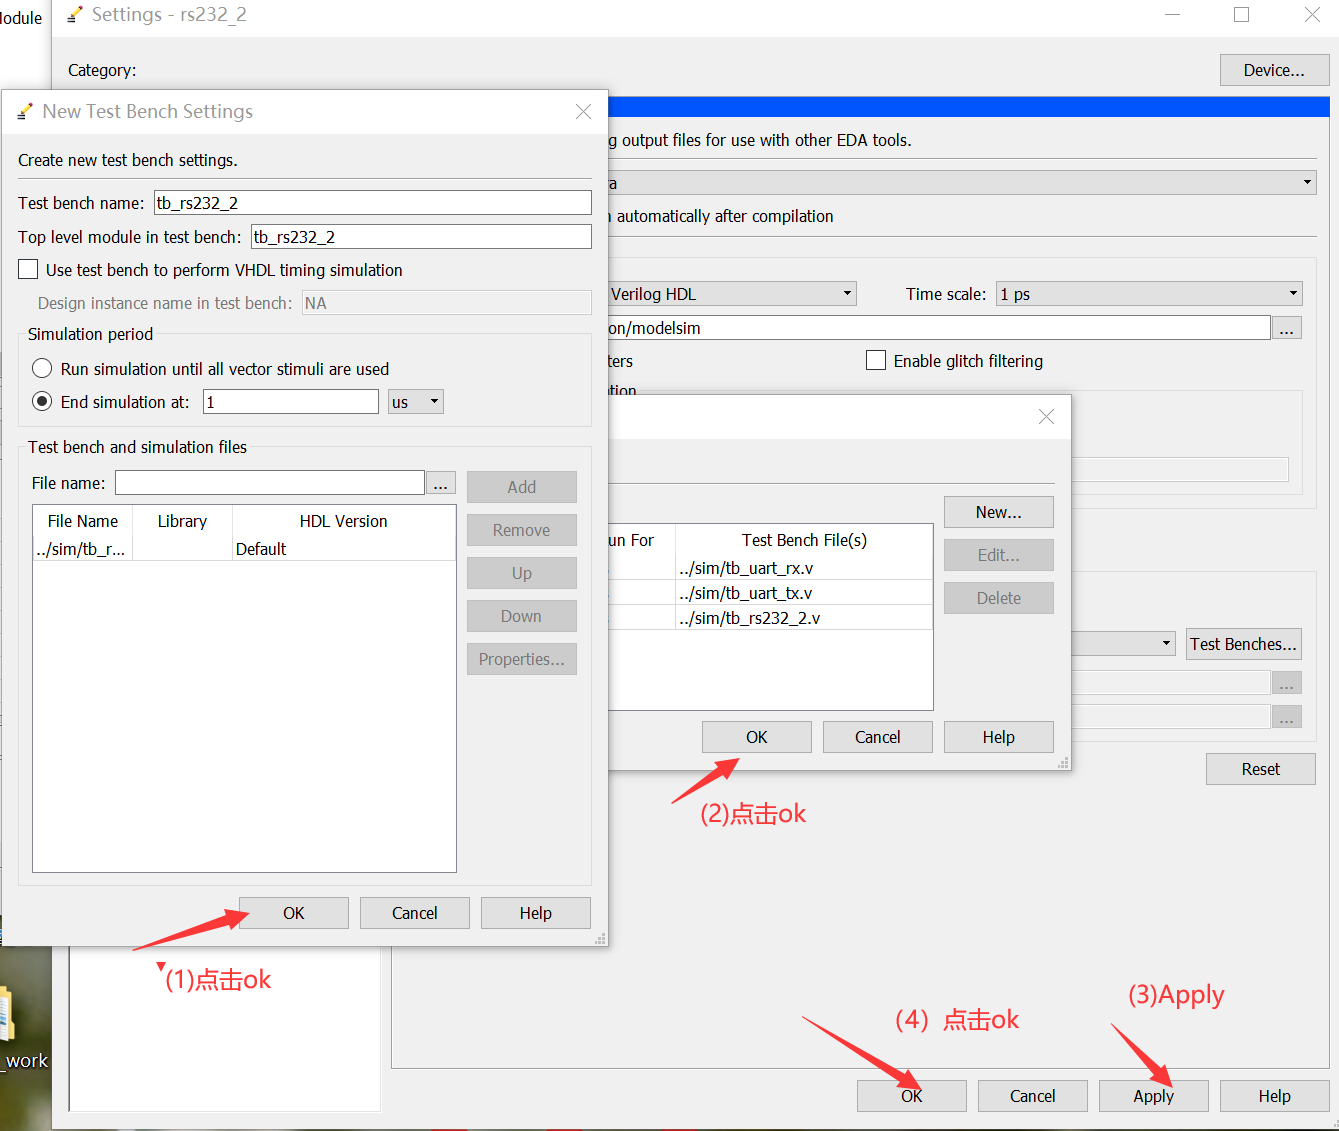This screenshot has width=1339, height=1131.
Task: Enable VHDL timing simulation checkbox
Action: coord(27,268)
